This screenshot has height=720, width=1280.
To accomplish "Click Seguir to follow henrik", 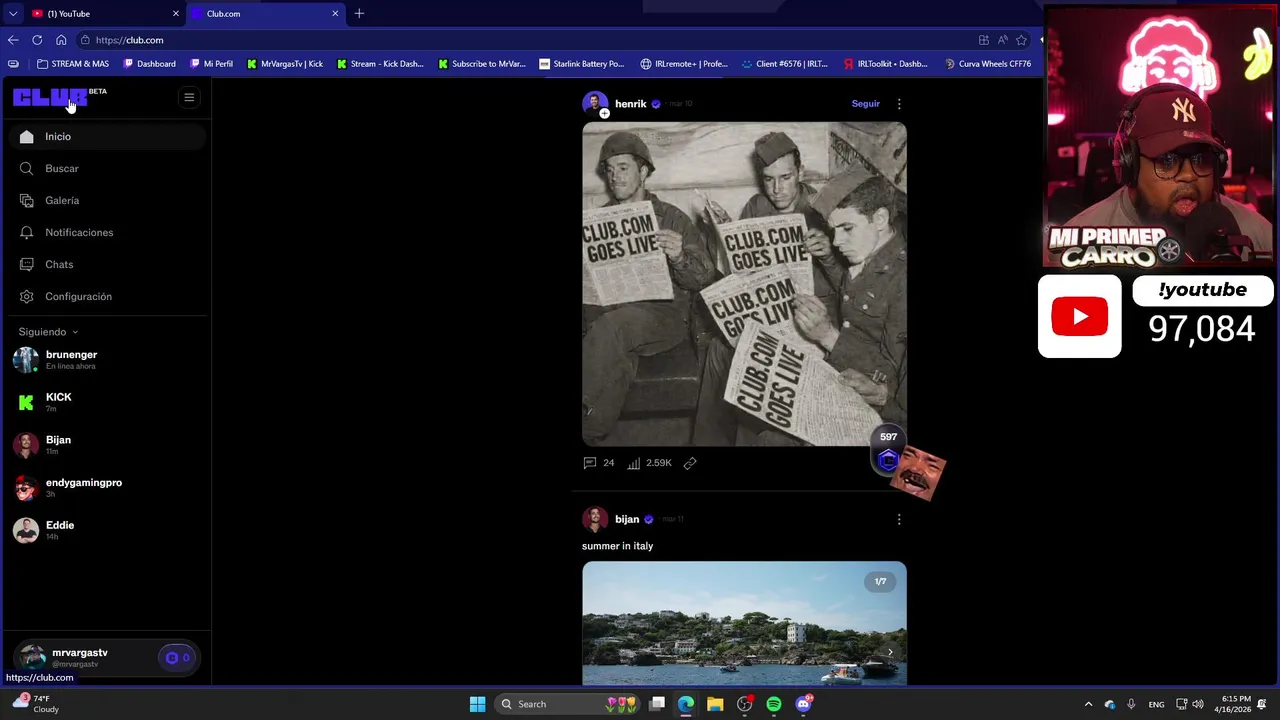I will pos(865,103).
